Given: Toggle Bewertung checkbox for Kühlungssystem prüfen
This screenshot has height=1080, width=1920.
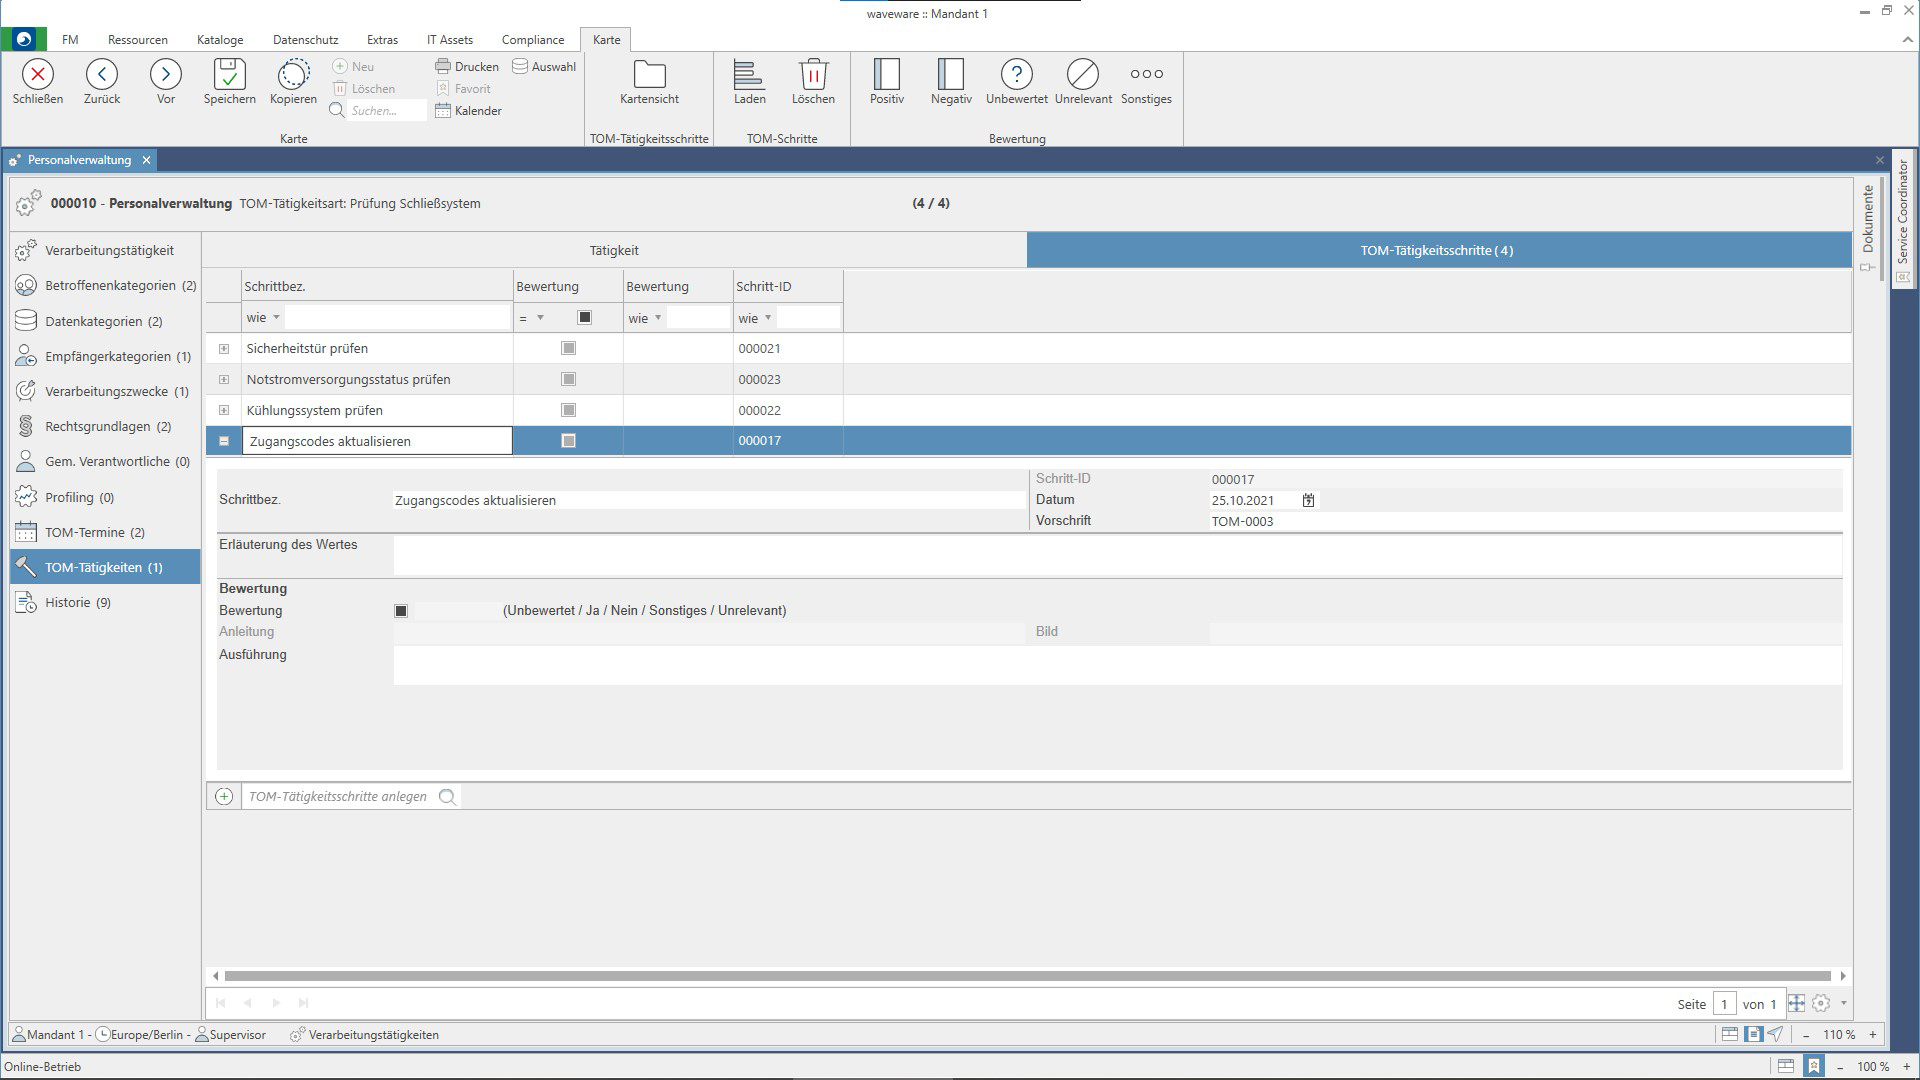Looking at the screenshot, I should [568, 410].
